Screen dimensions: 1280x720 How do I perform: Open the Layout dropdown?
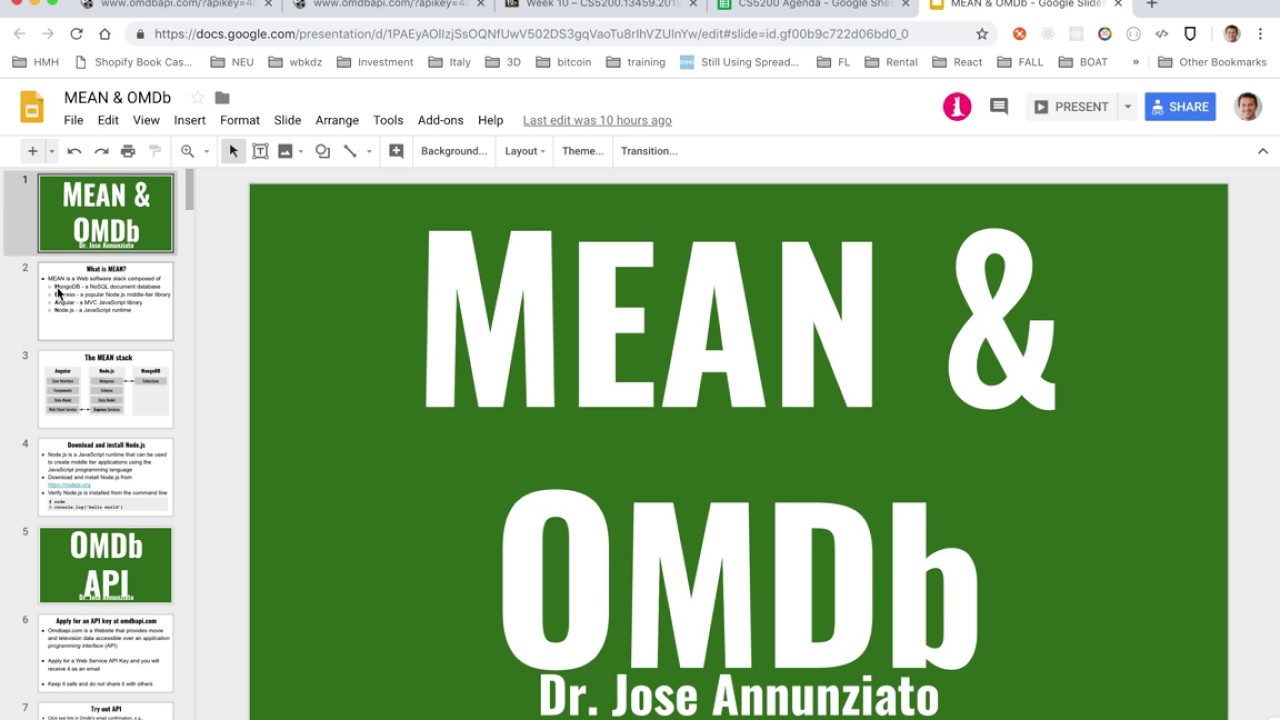525,151
